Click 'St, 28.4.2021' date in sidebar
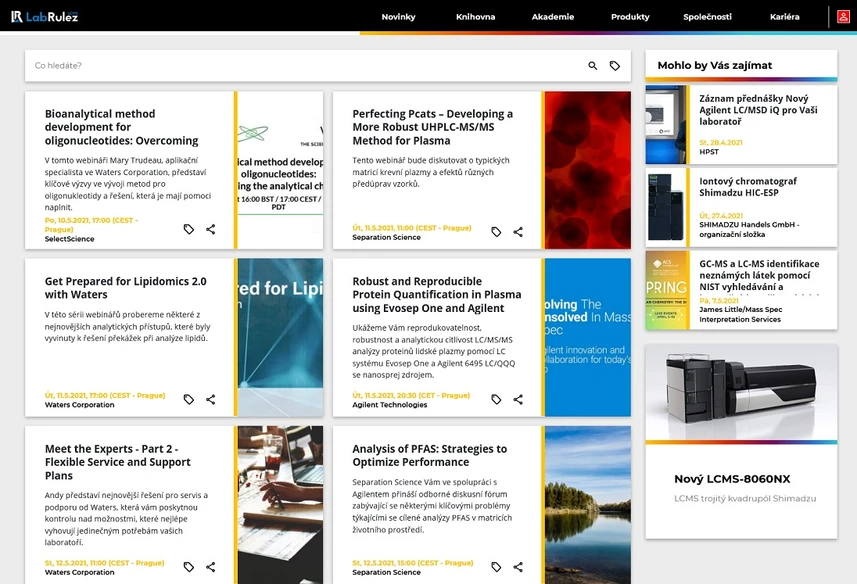The image size is (857, 584). click(721, 143)
